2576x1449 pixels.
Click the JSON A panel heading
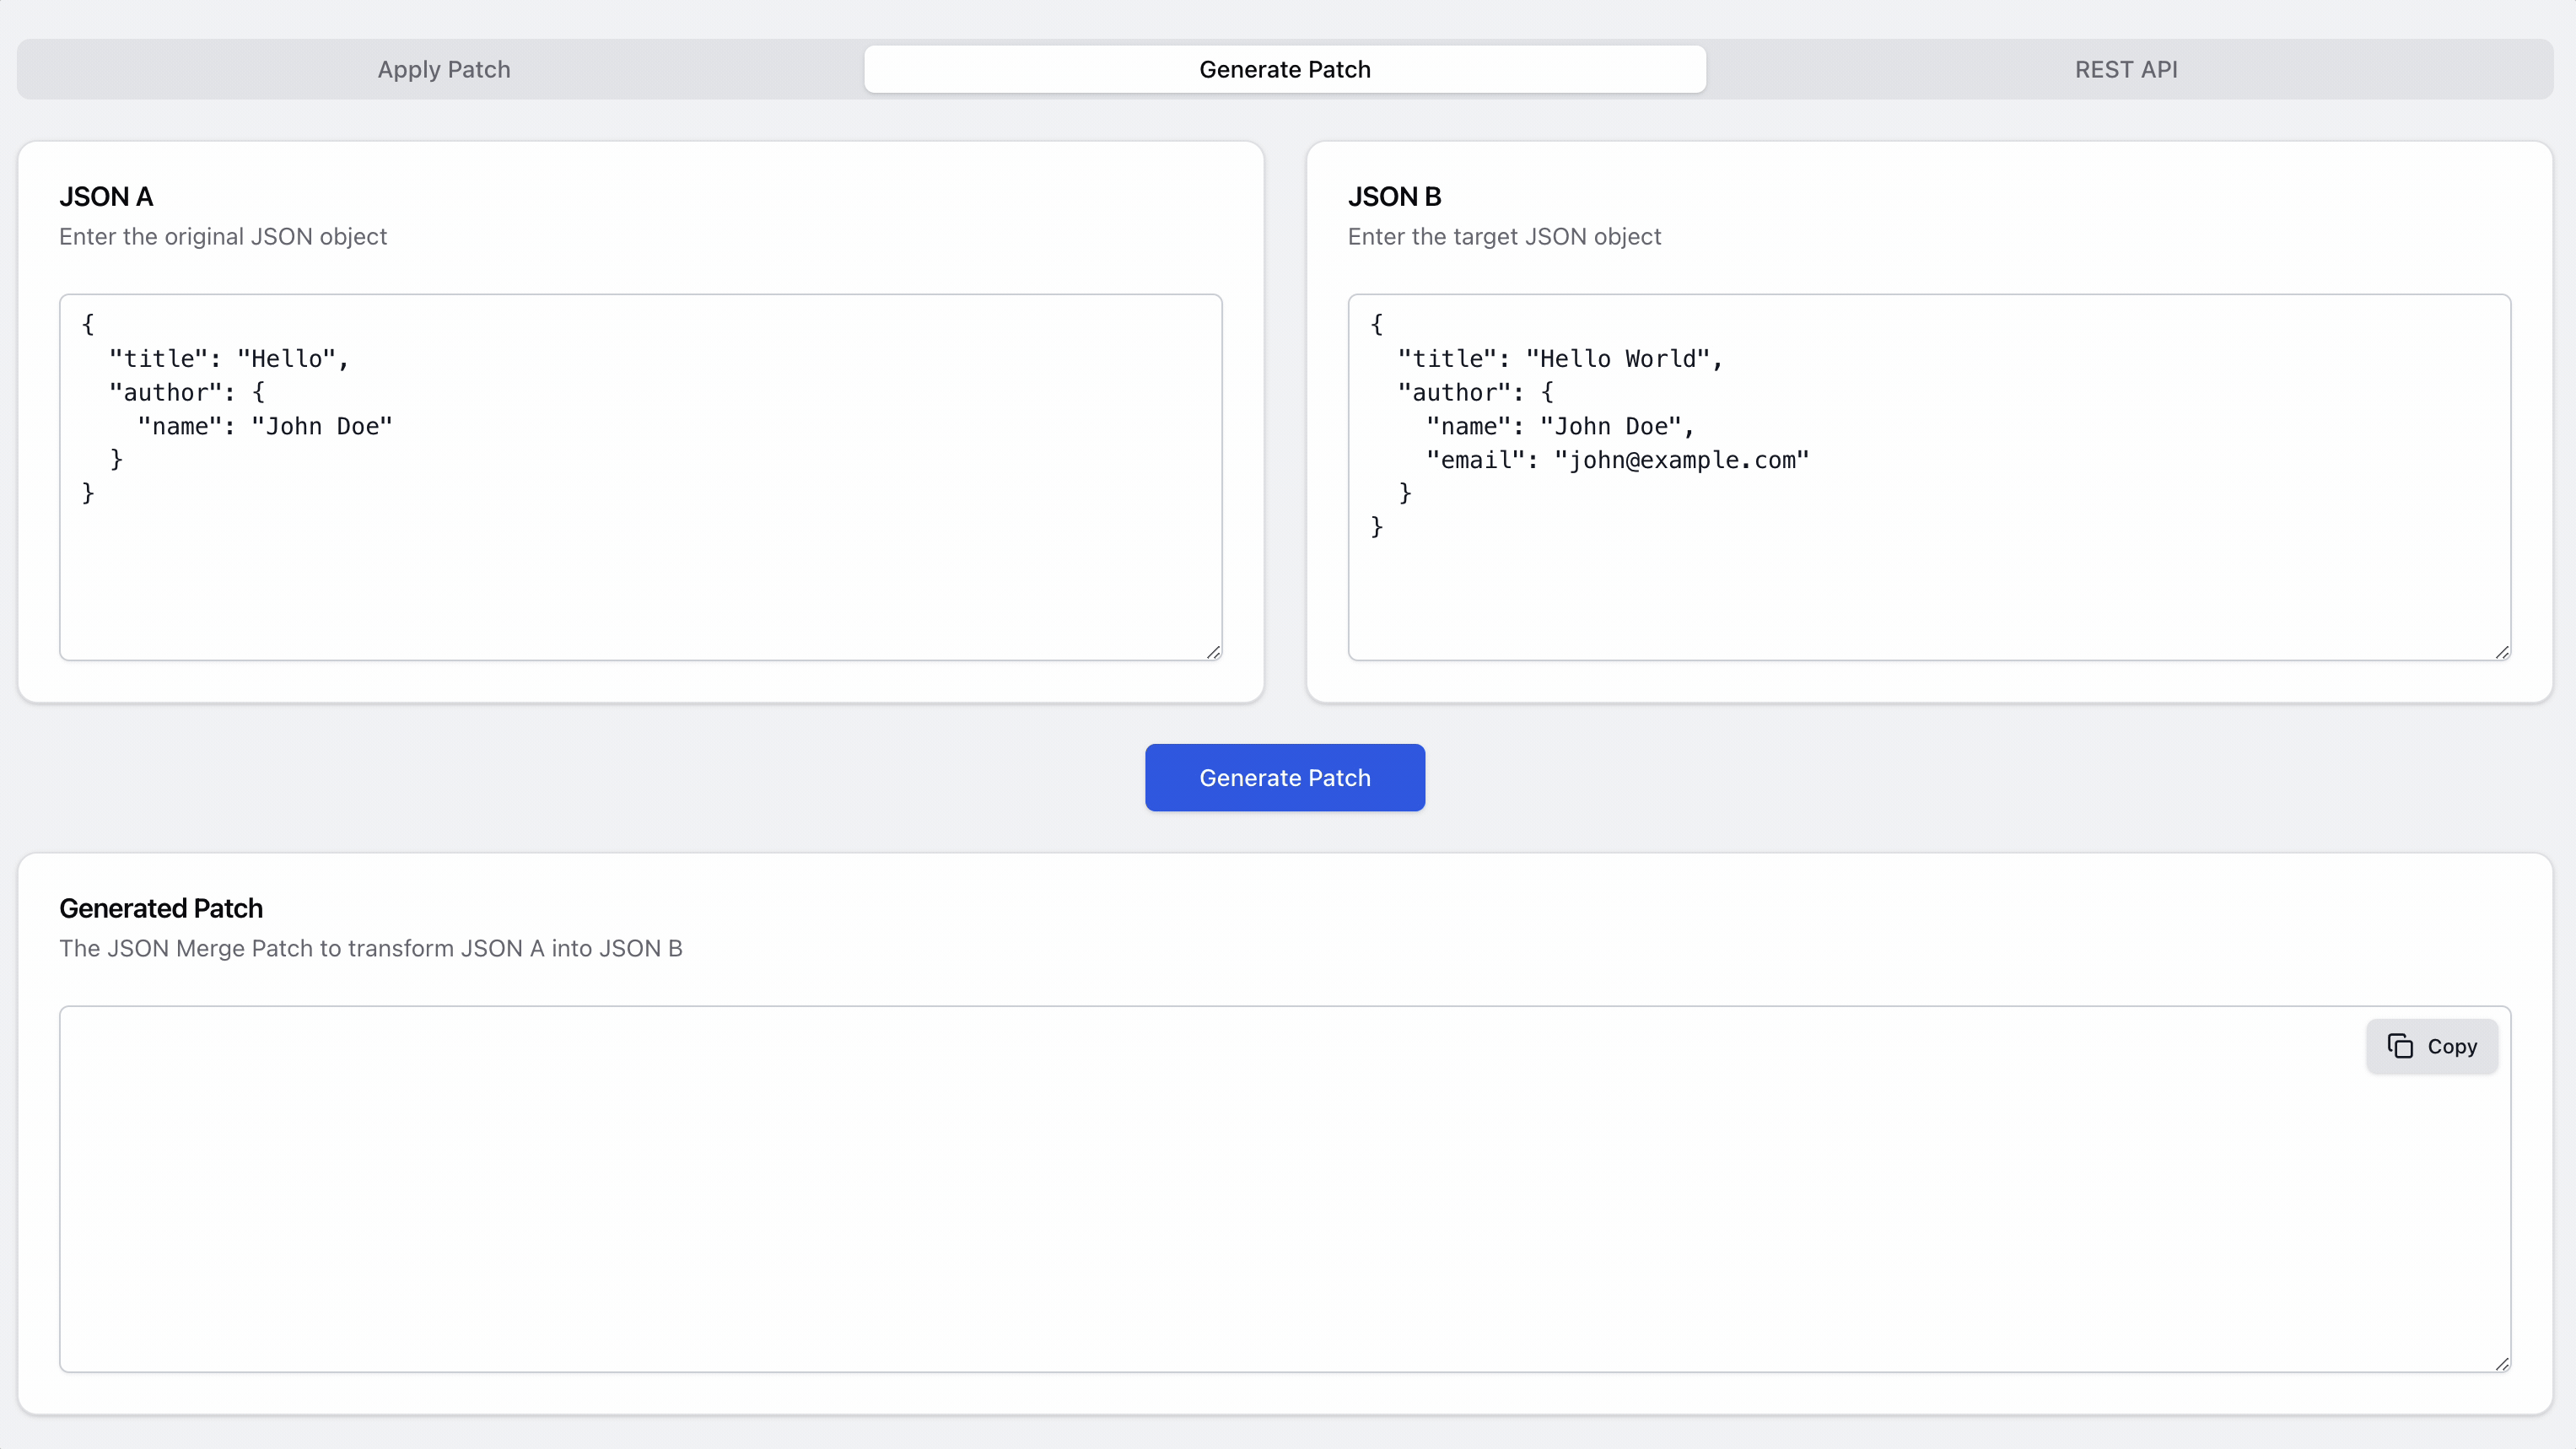coord(106,196)
